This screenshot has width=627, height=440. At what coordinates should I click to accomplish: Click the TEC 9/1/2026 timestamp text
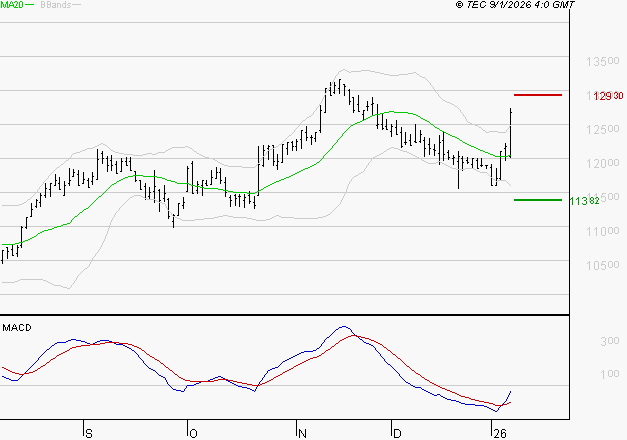click(515, 5)
